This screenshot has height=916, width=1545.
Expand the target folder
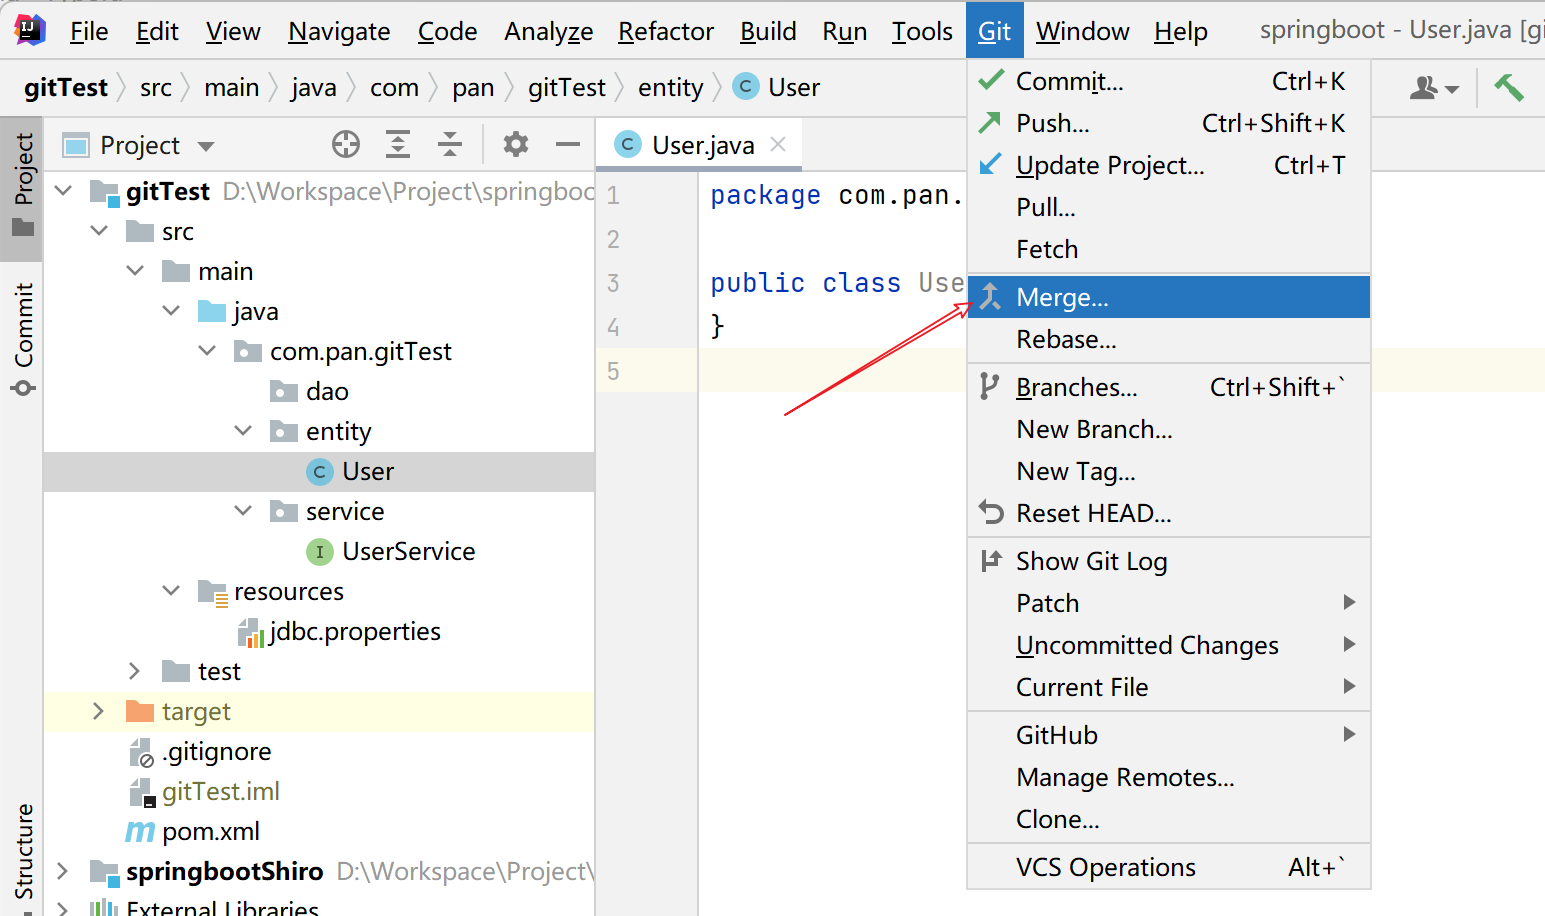coord(98,711)
